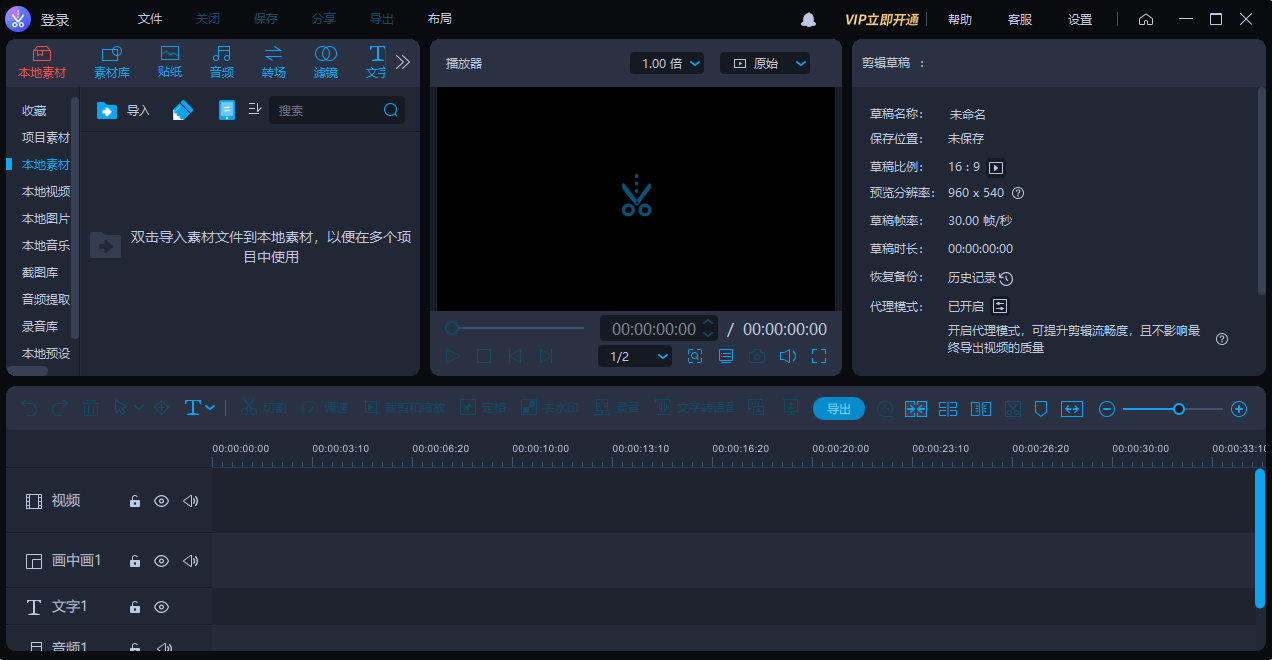Enter fullscreen preview
1272x660 pixels.
coord(819,356)
